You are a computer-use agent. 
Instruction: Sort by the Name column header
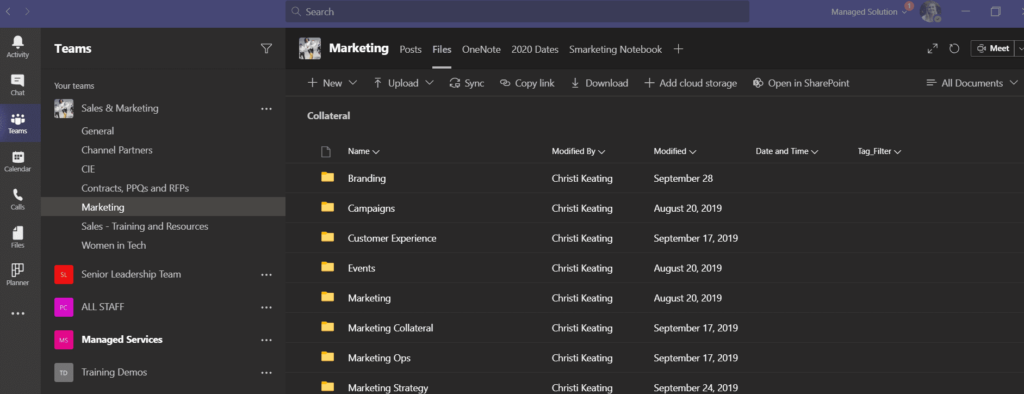[x=364, y=151]
